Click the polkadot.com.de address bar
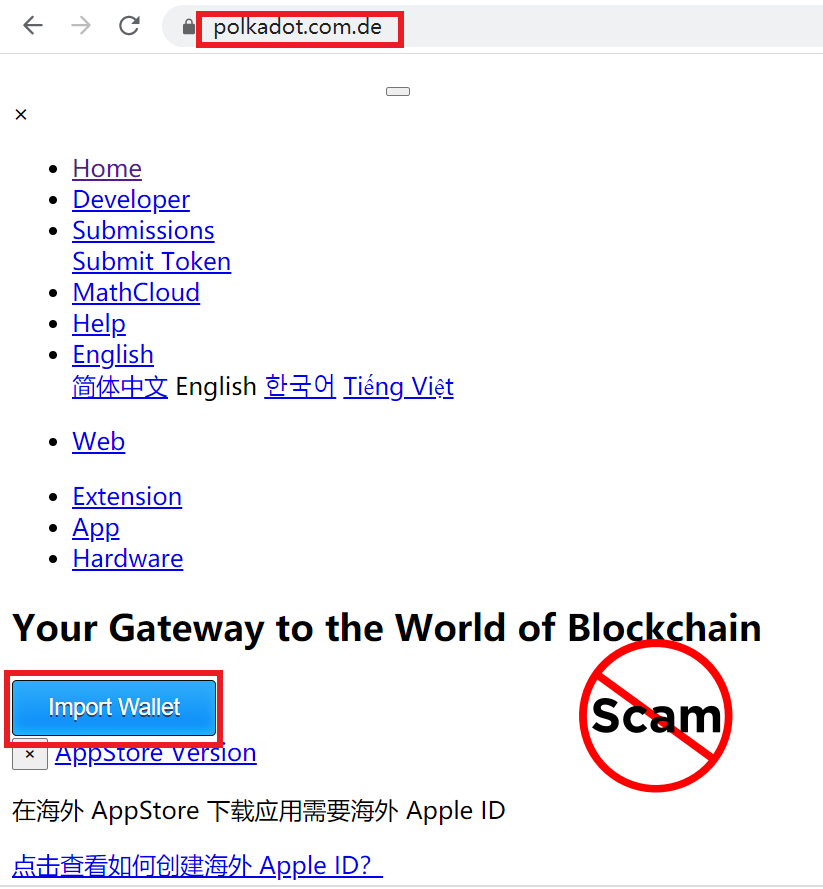 (x=298, y=27)
